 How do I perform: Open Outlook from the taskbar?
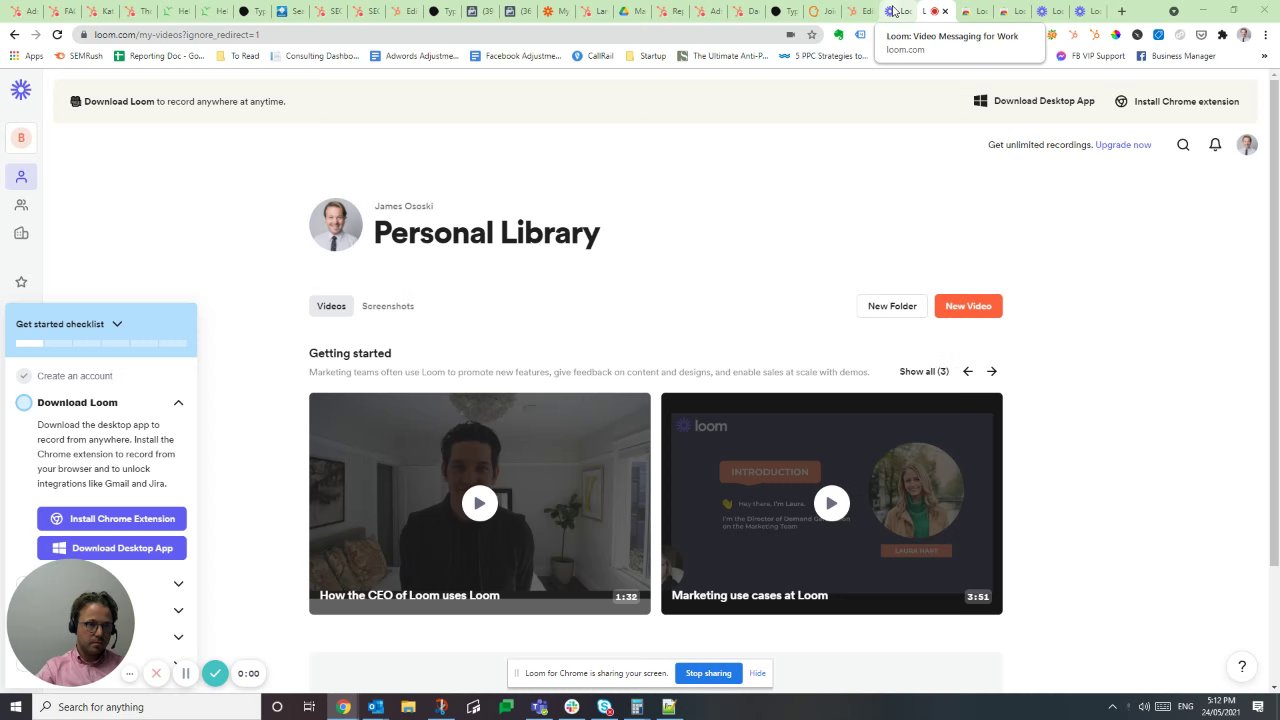375,707
